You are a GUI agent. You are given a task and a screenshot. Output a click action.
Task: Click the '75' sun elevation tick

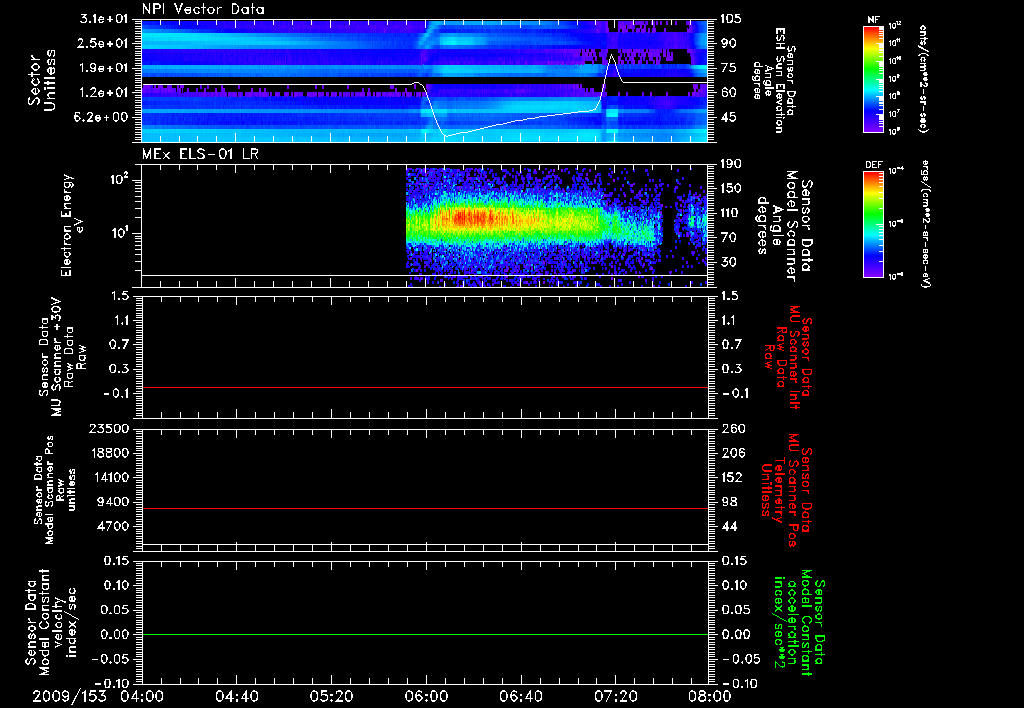coord(728,68)
